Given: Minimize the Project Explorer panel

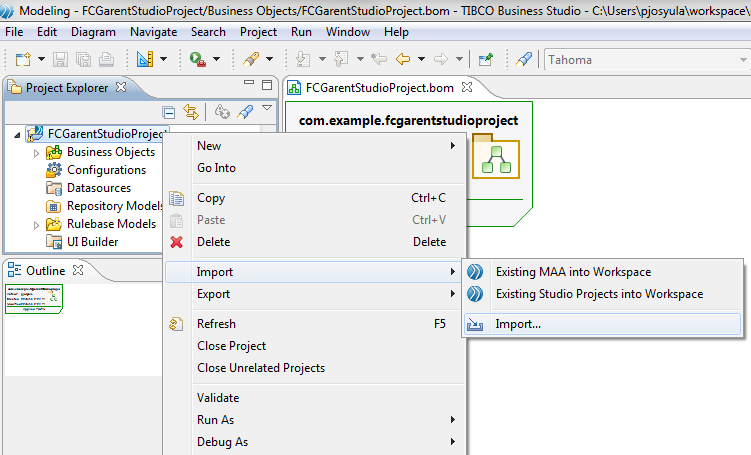Looking at the screenshot, I should [249, 83].
